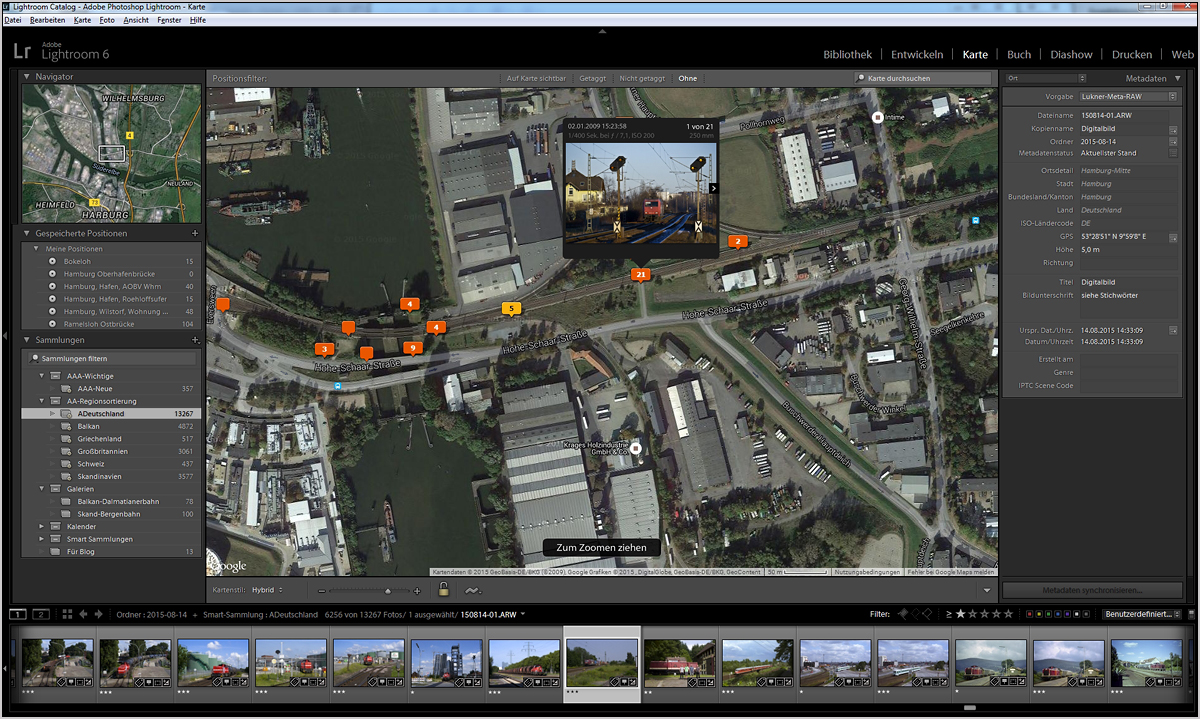Click in the 'Karte durchsuchen' search field
This screenshot has height=719, width=1200.
(x=925, y=78)
